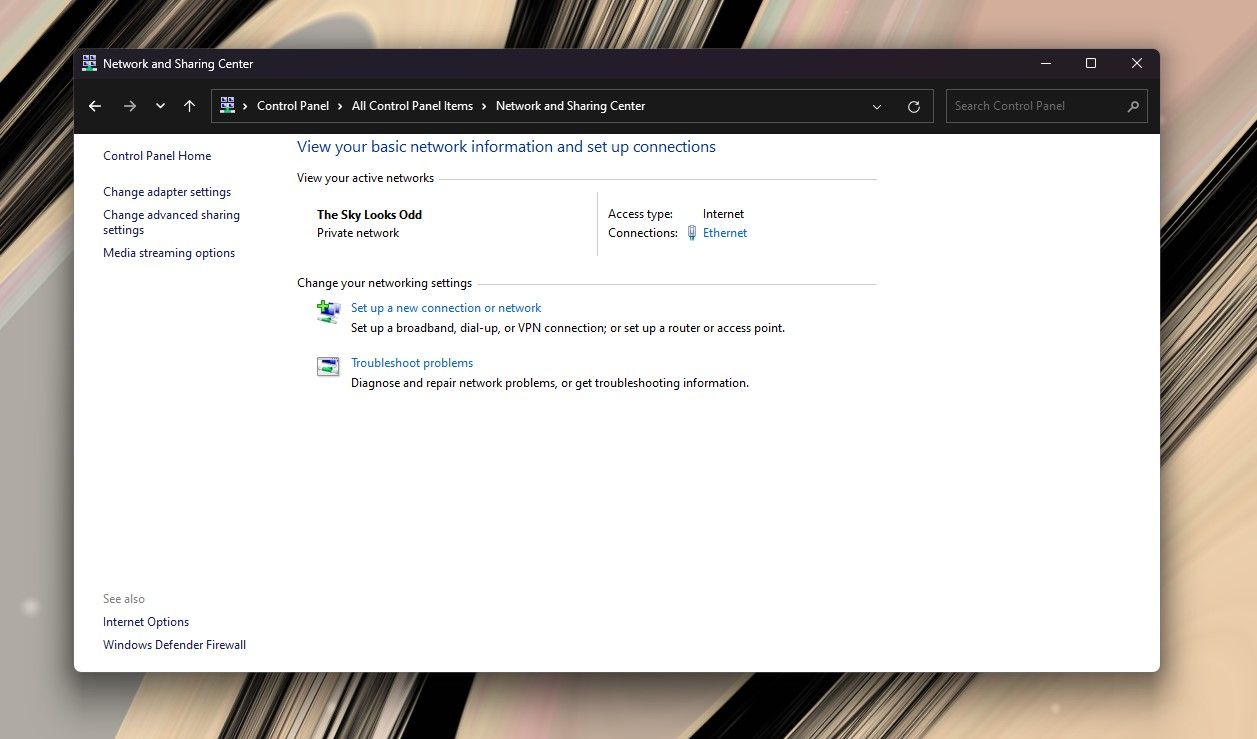Go to Control Panel Home
1257x739 pixels.
pos(157,155)
